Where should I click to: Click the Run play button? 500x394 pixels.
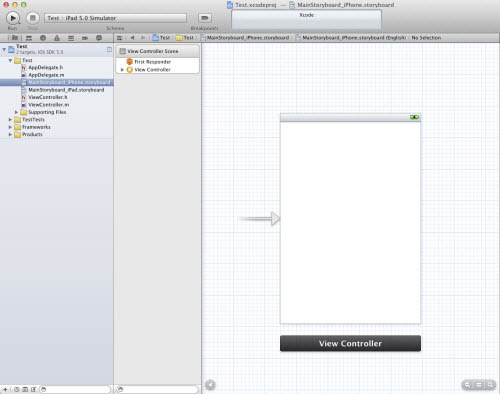point(13,18)
